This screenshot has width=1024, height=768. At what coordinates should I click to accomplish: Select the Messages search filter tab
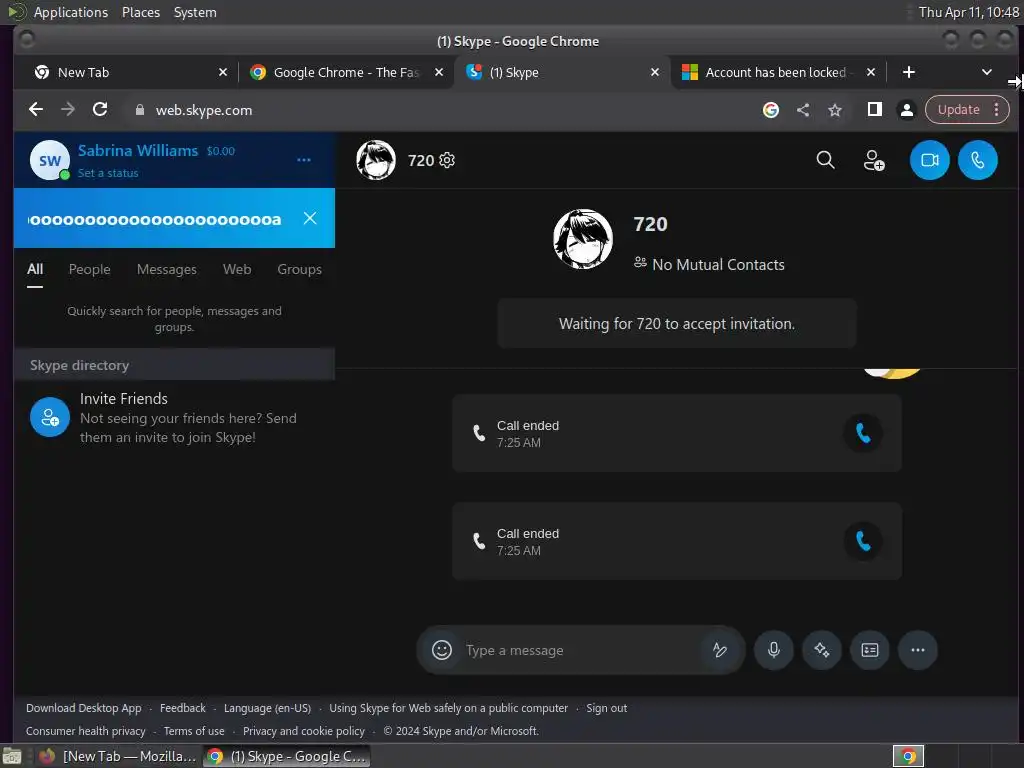(167, 269)
